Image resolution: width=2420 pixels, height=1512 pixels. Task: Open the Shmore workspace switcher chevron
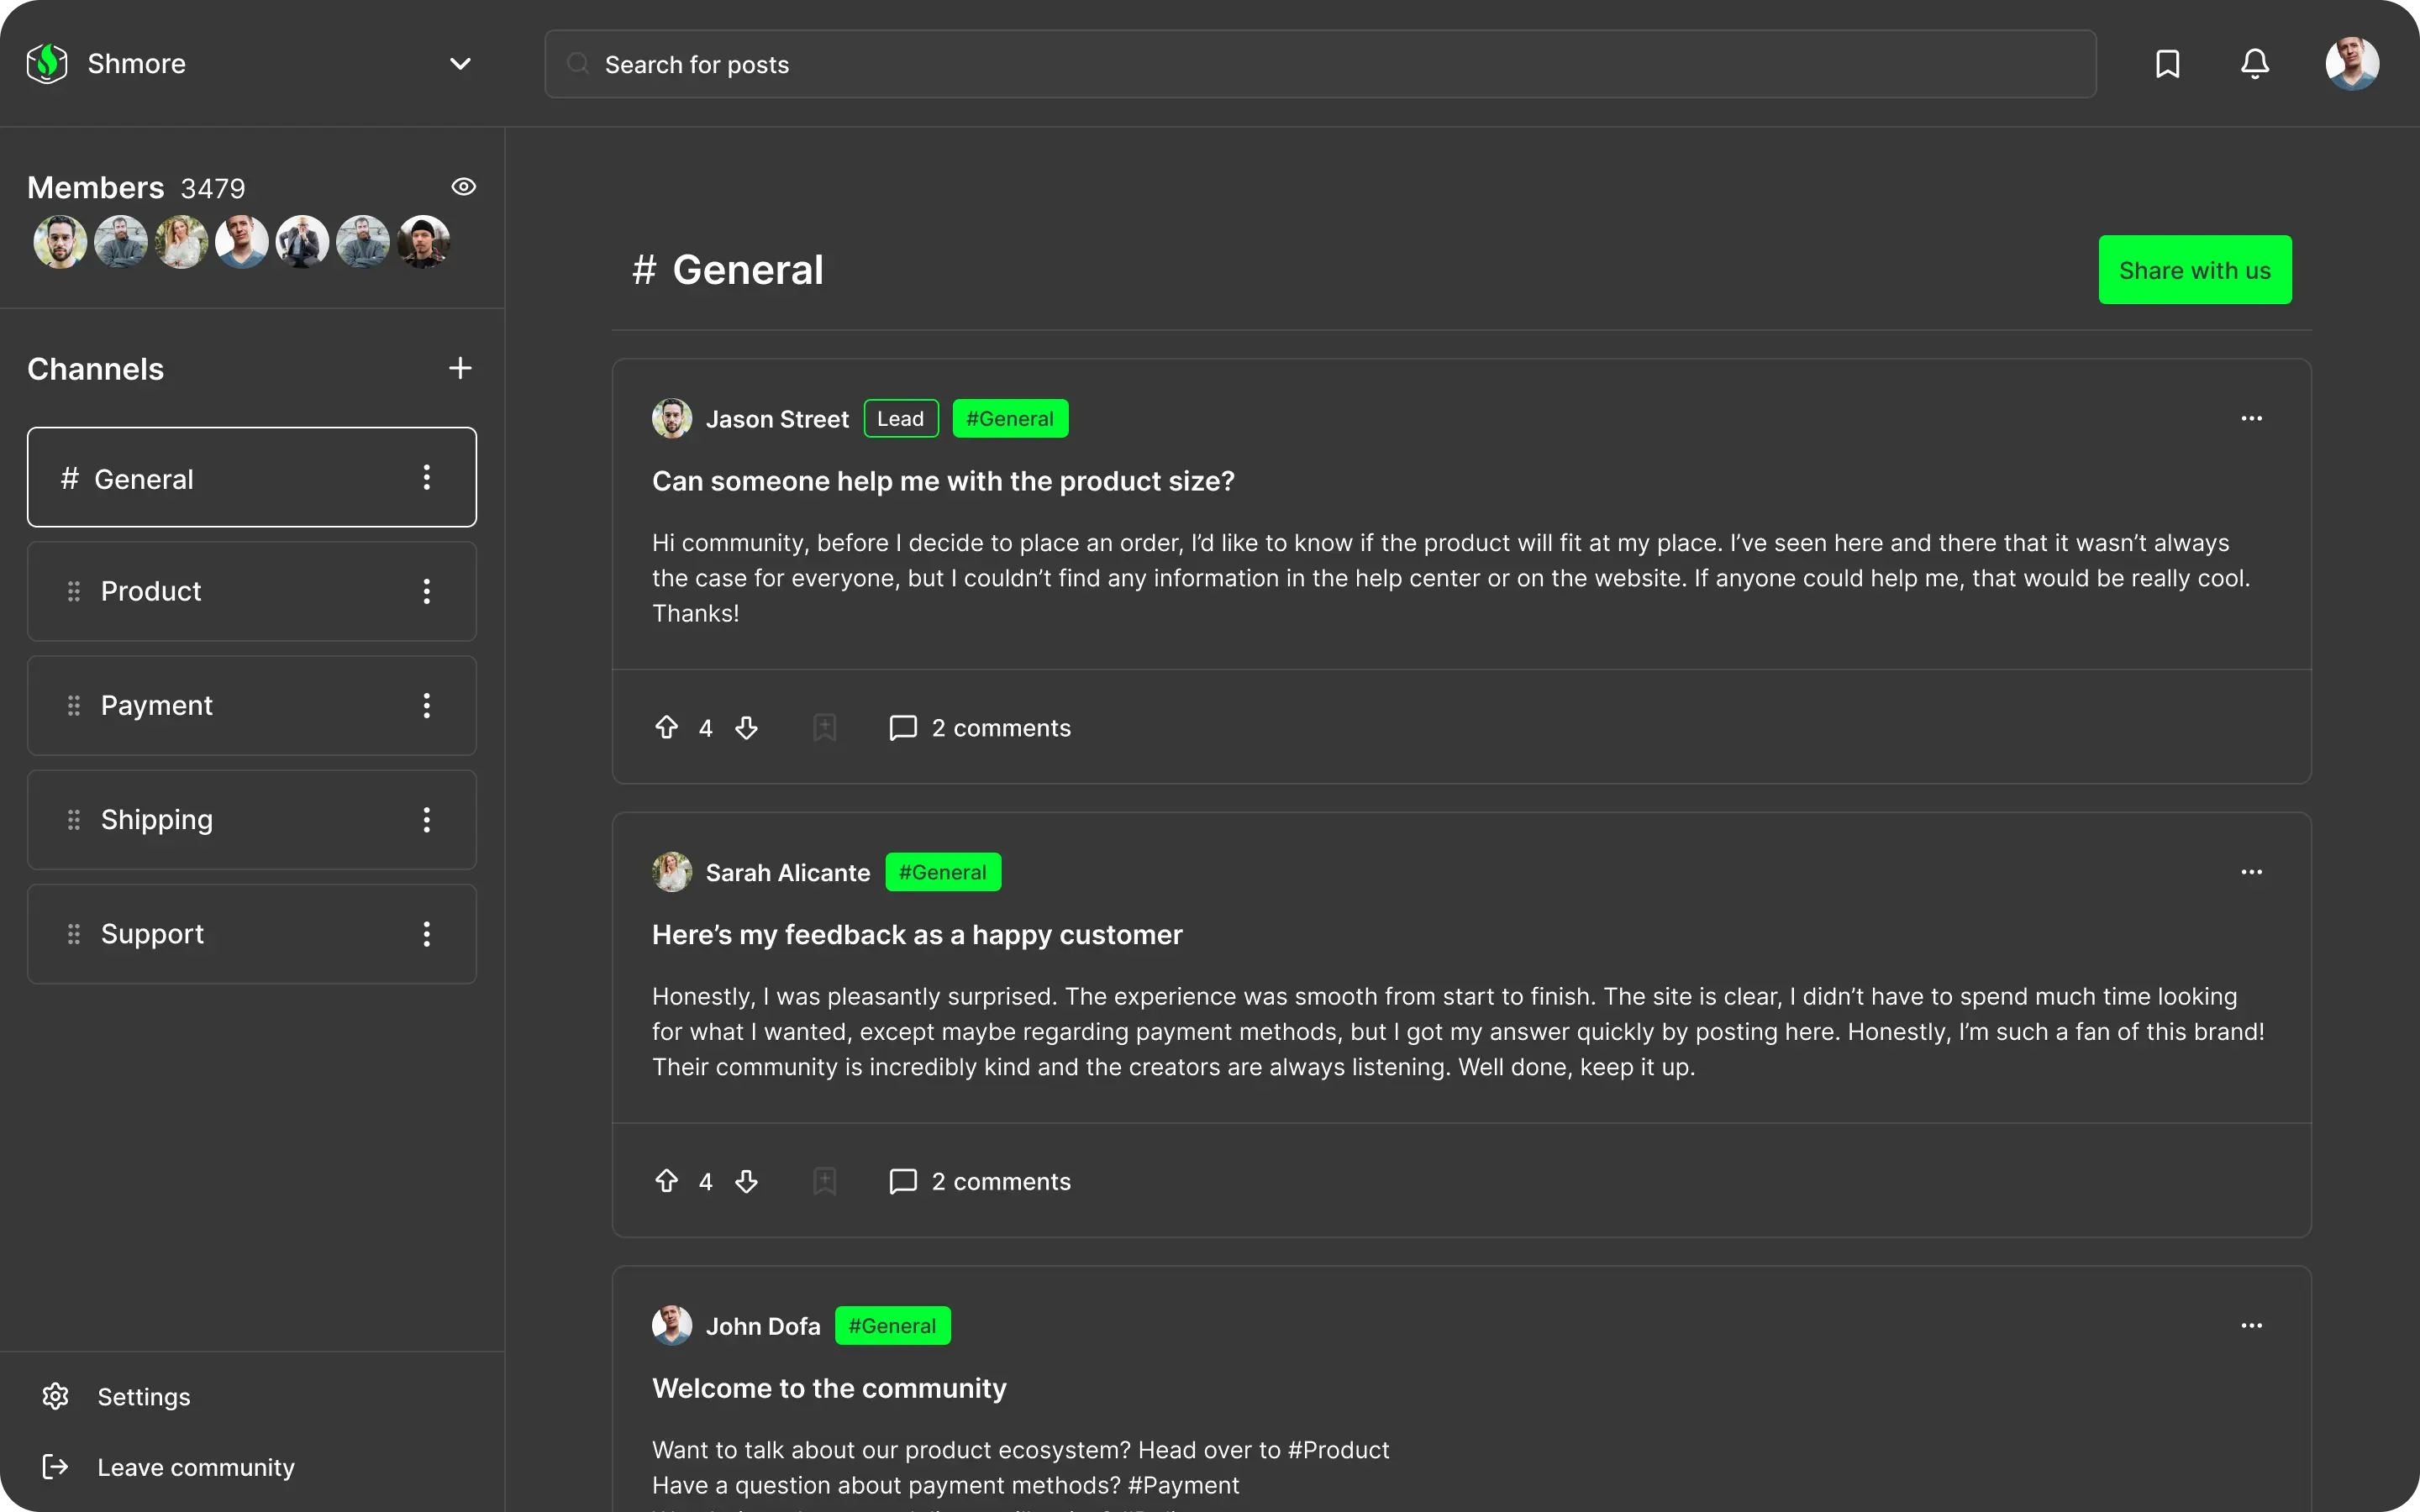coord(460,63)
